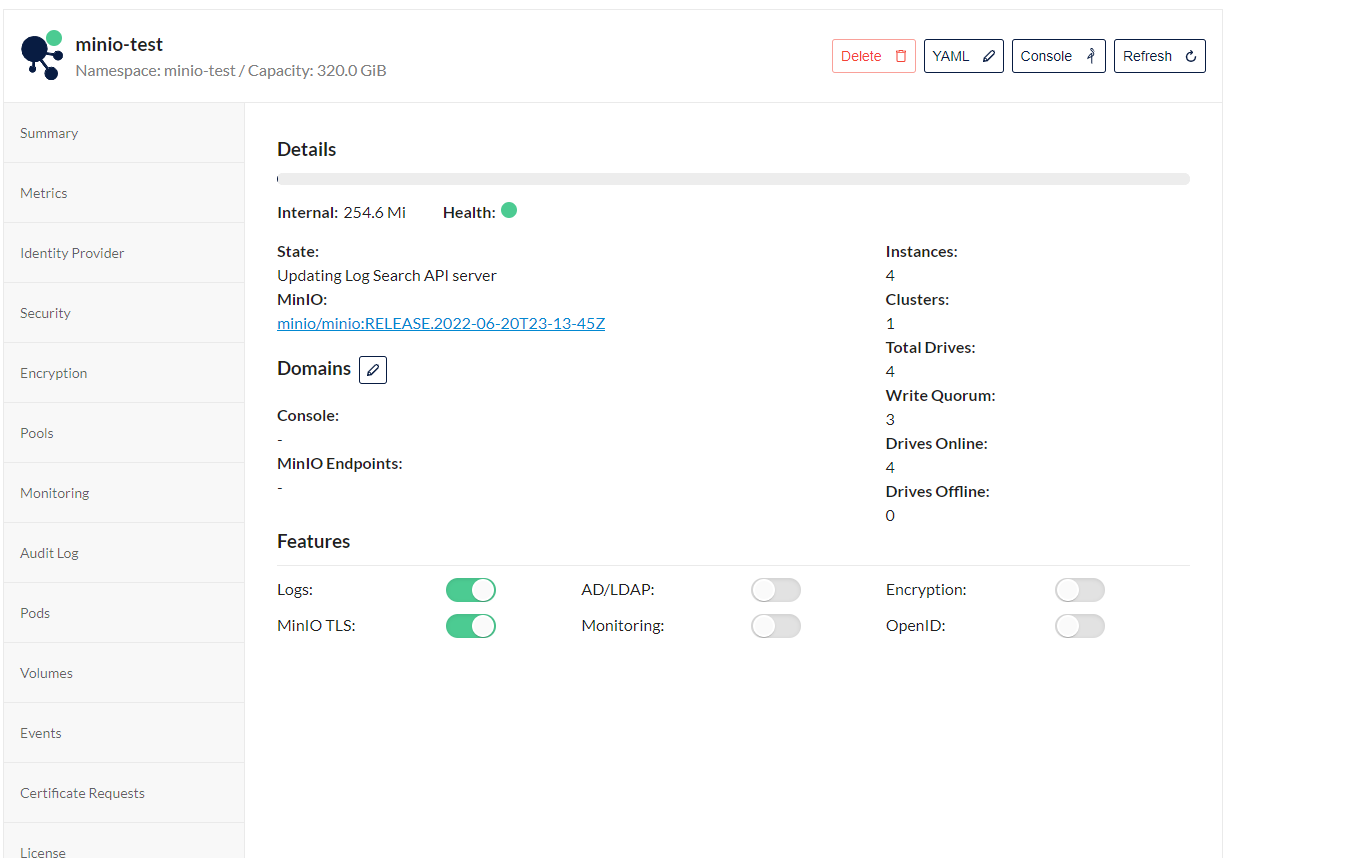
Task: Switch to Identity Provider tab
Action: (124, 253)
